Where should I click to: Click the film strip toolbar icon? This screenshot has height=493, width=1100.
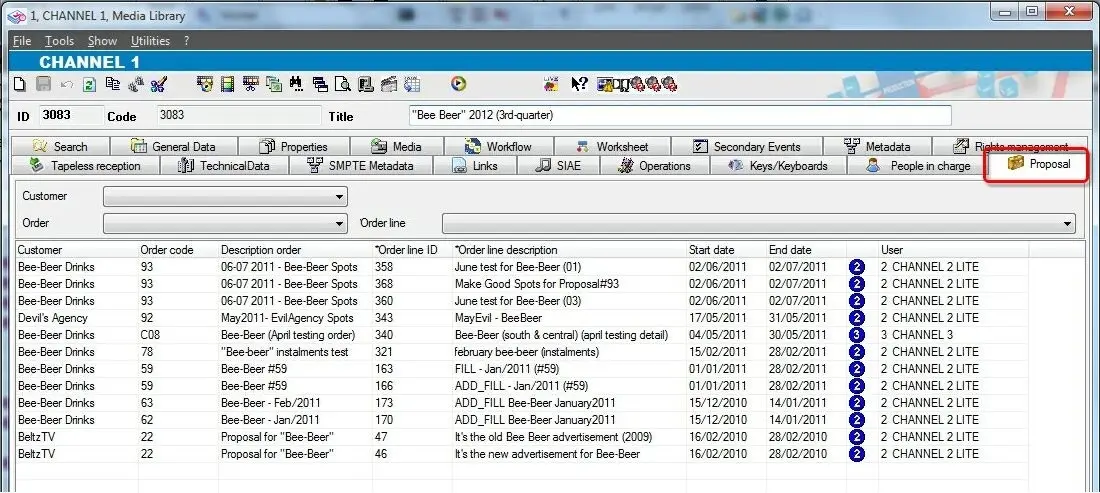[227, 84]
